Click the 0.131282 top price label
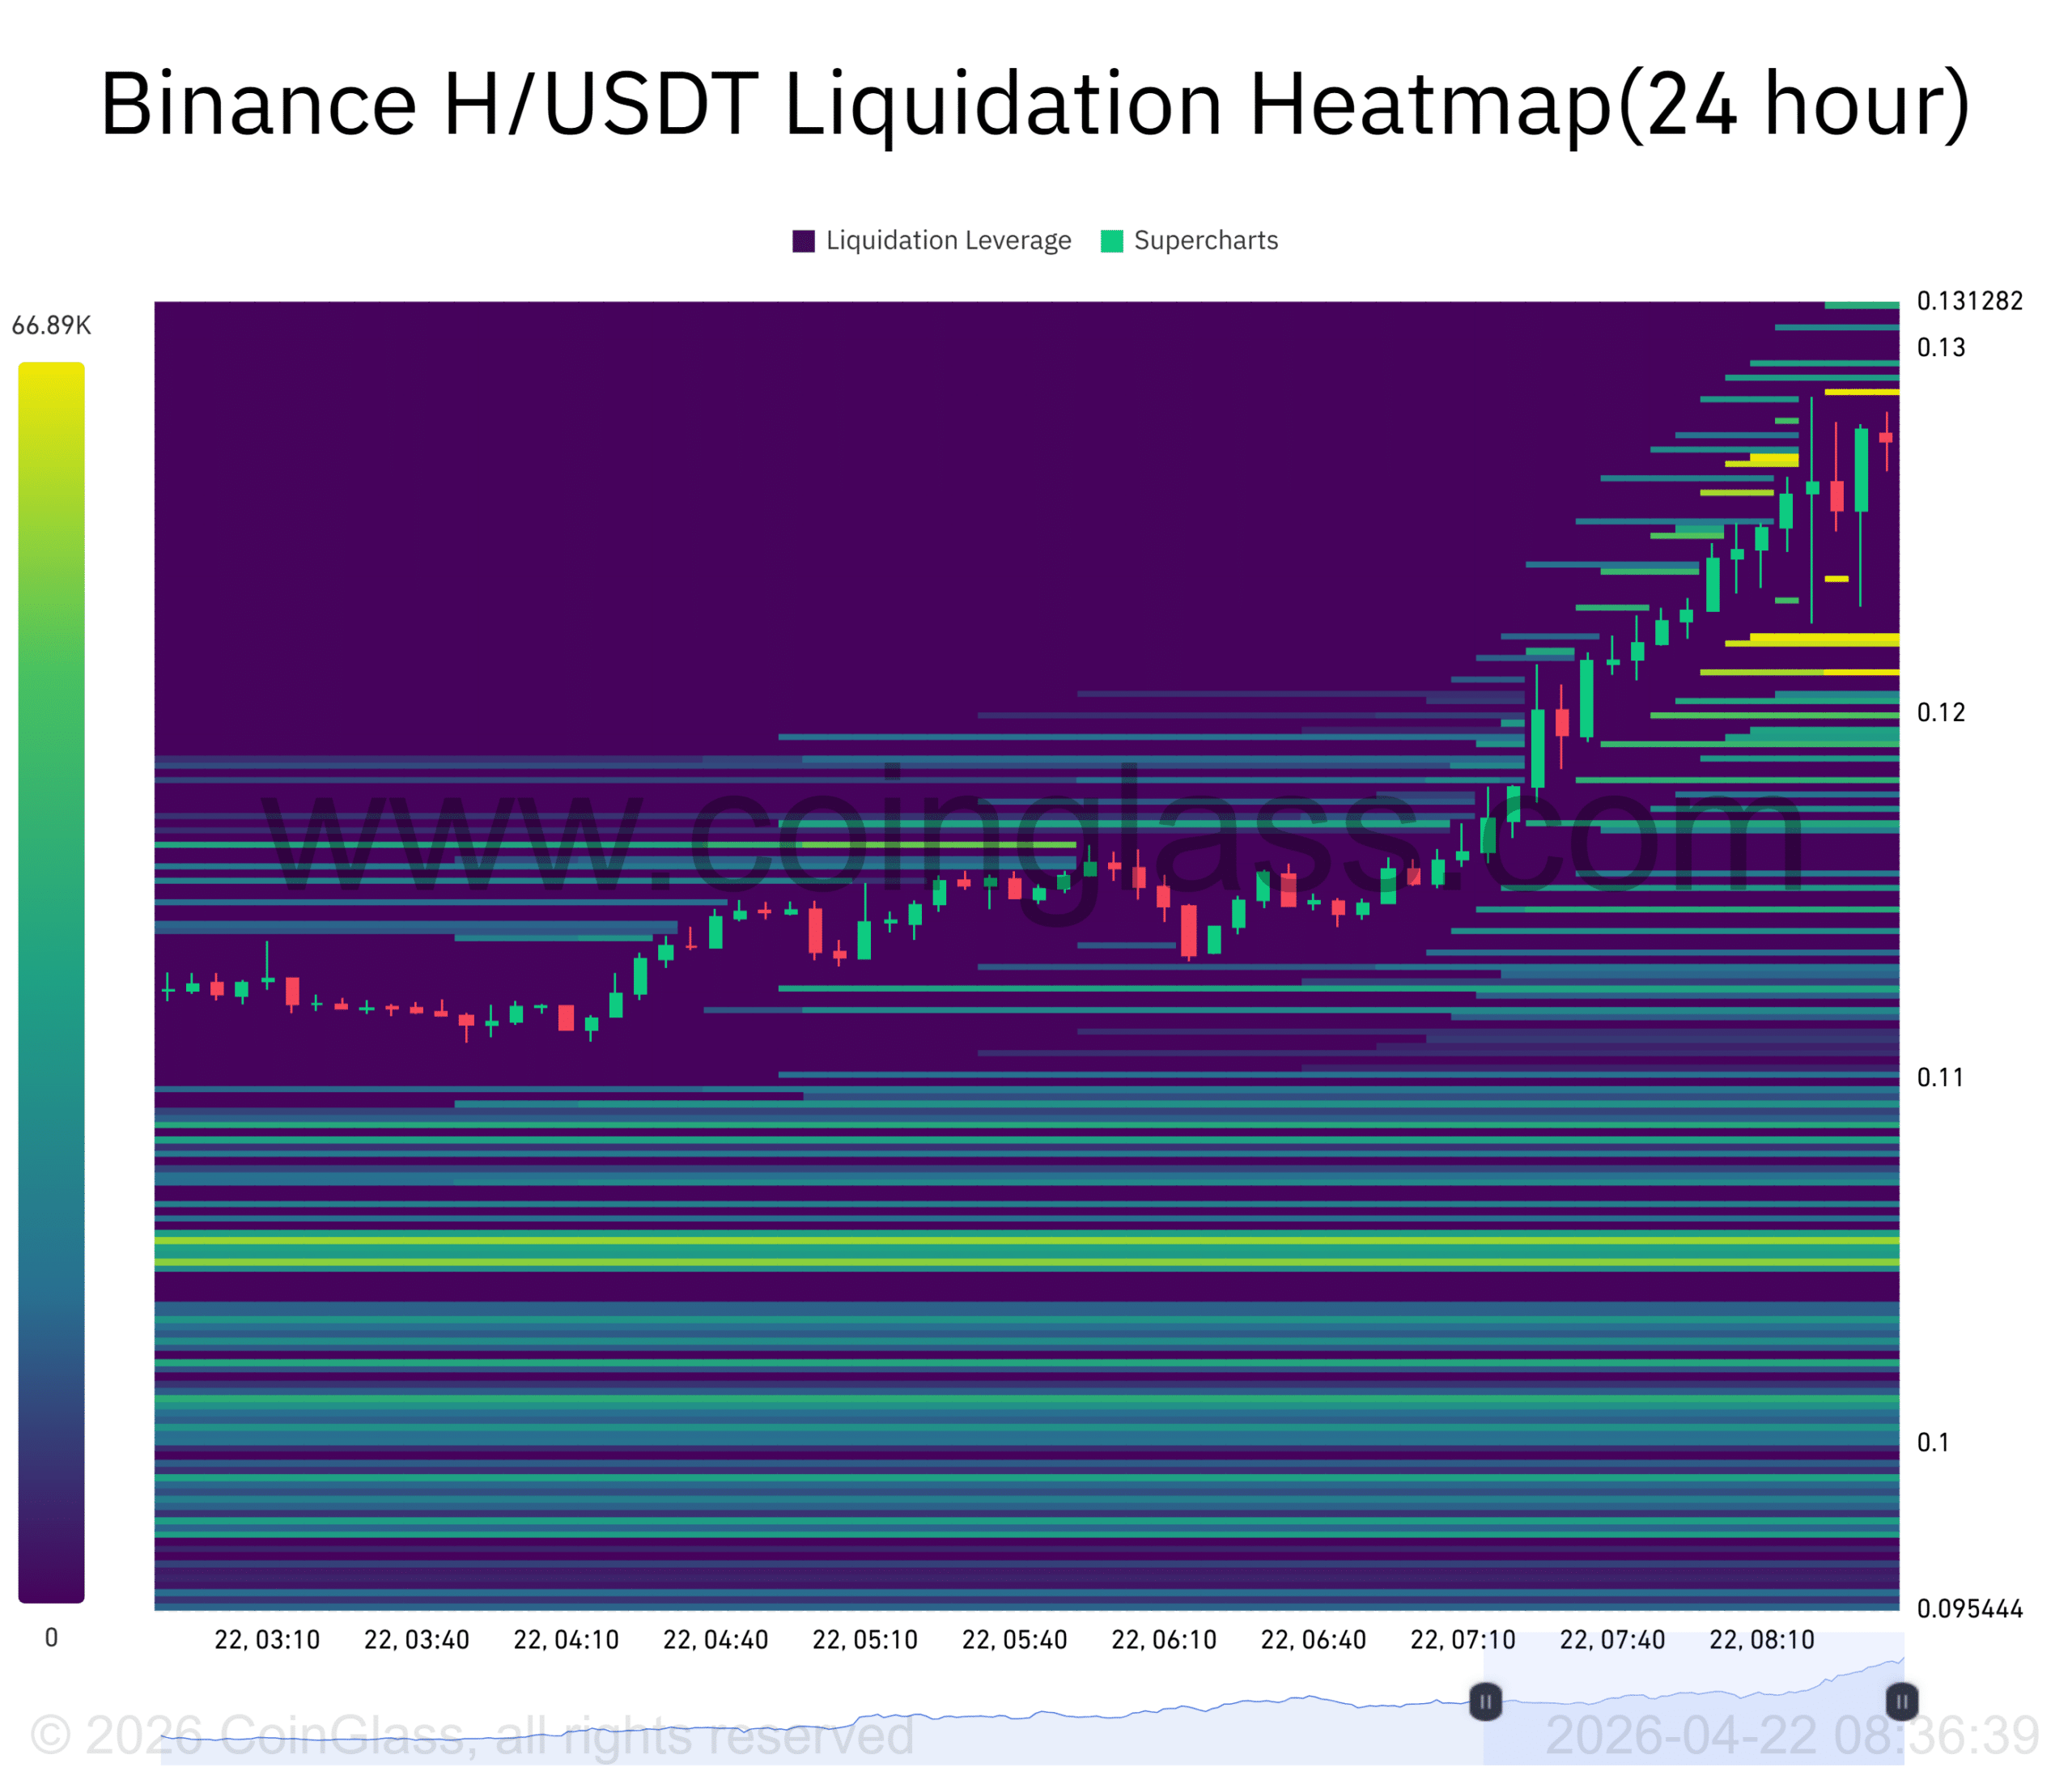Image resolution: width=2072 pixels, height=1780 pixels. 1969,301
